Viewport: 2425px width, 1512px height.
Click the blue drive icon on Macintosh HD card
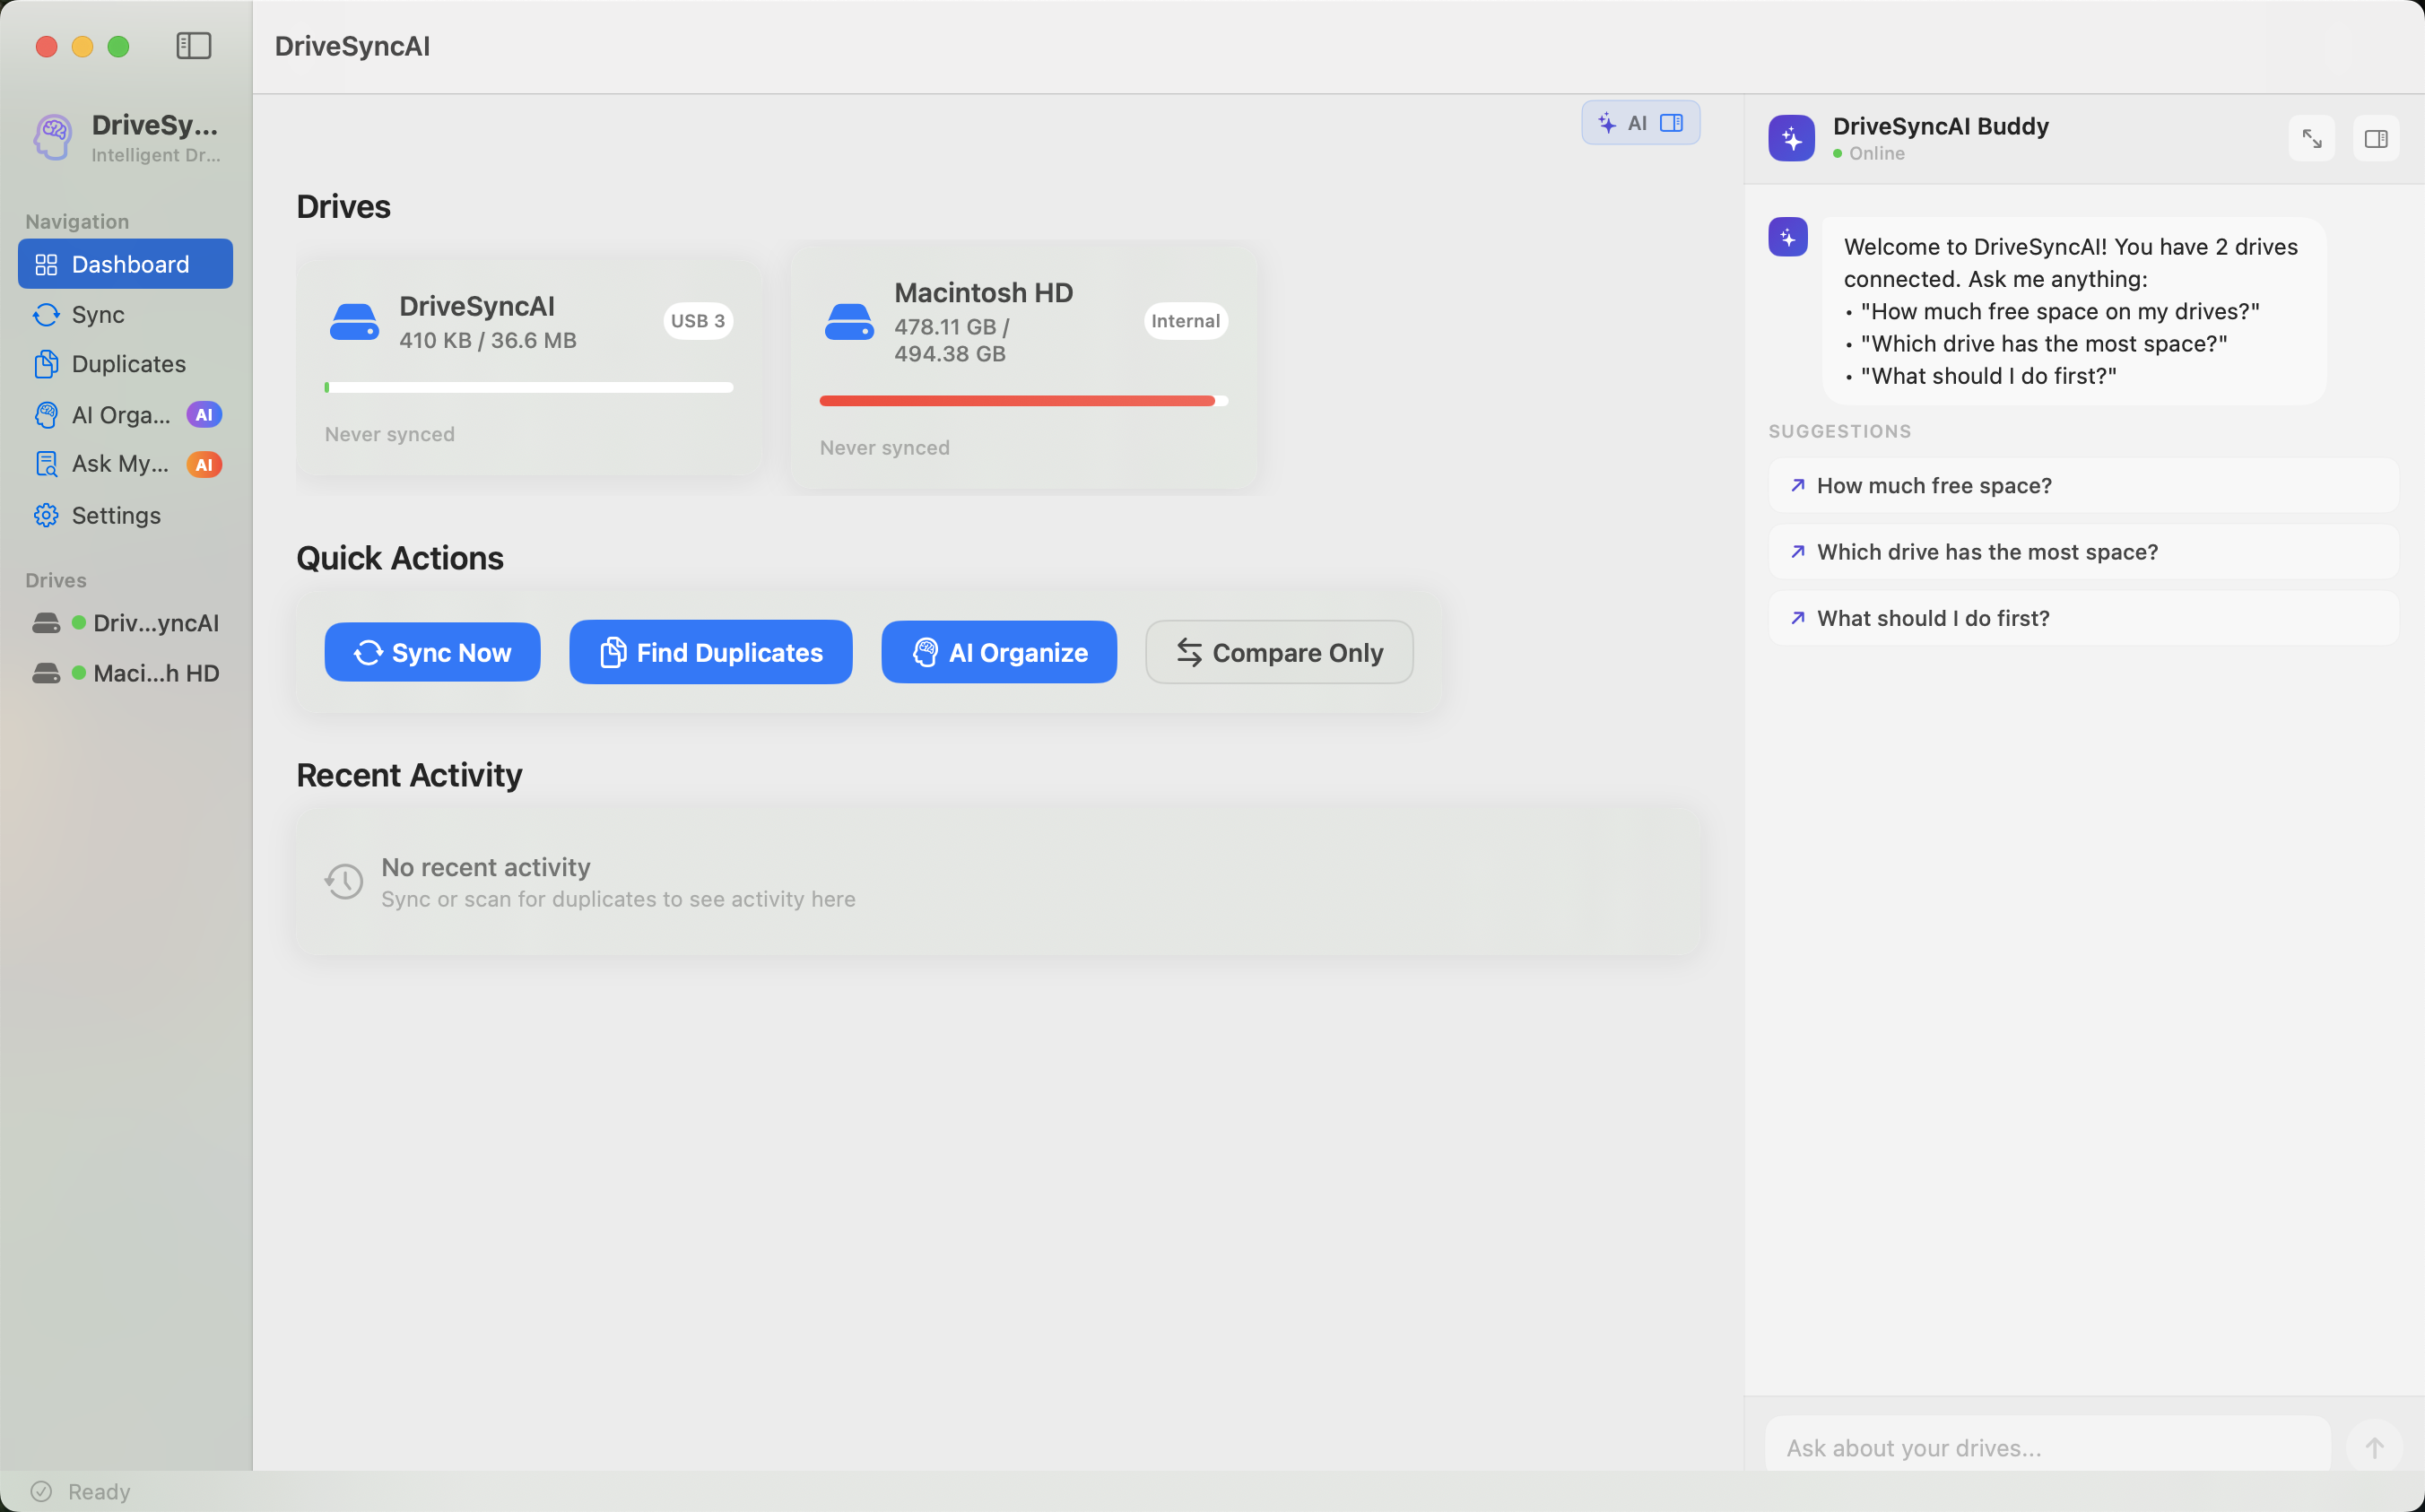tap(849, 322)
